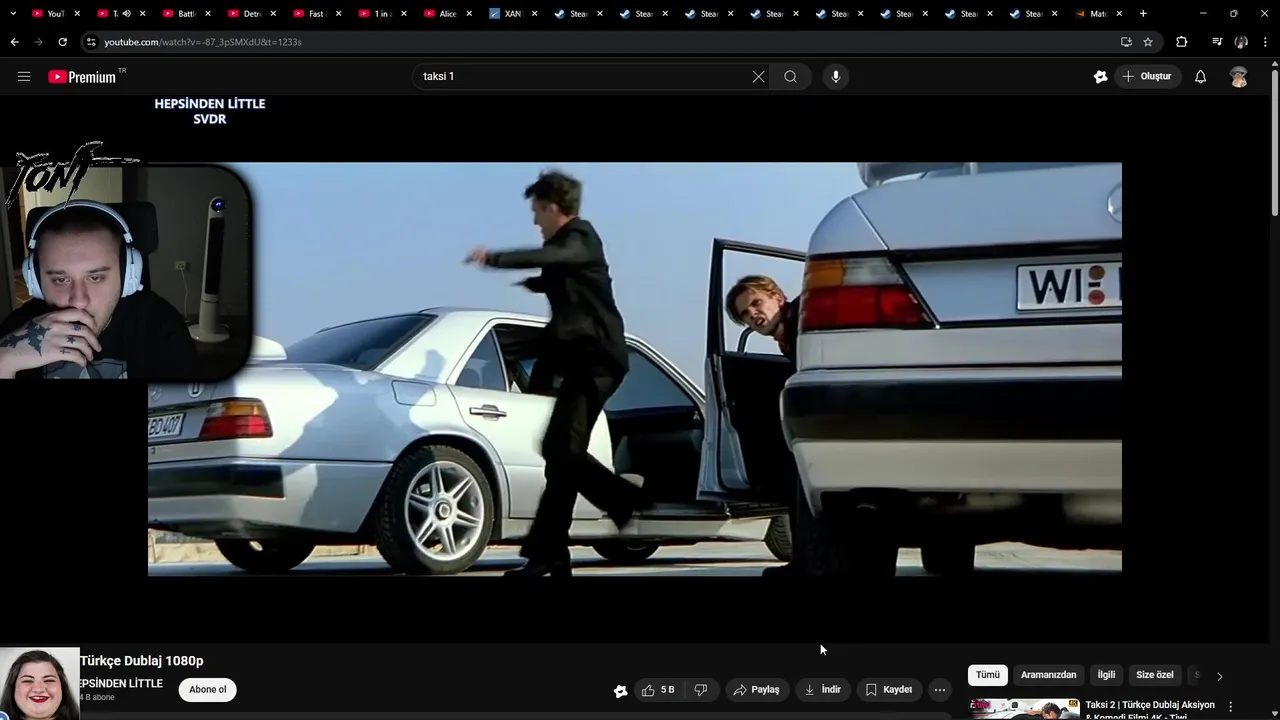Click the Oluştur create button

tap(1148, 76)
